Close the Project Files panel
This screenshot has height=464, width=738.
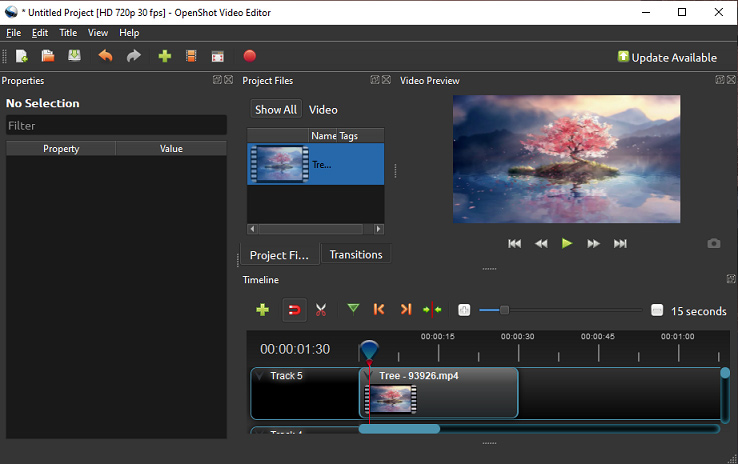click(386, 80)
